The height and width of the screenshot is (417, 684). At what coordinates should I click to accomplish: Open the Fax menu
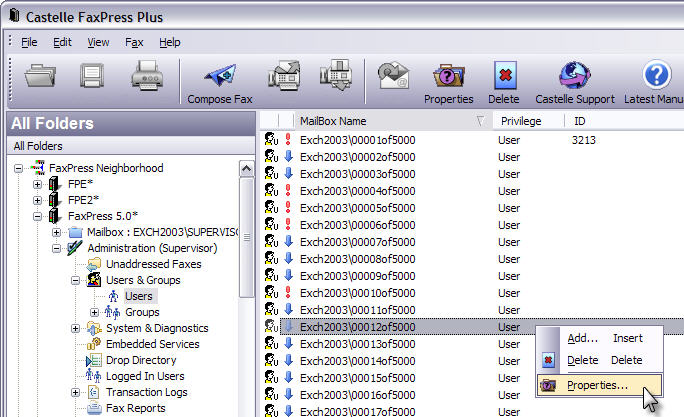tap(134, 42)
